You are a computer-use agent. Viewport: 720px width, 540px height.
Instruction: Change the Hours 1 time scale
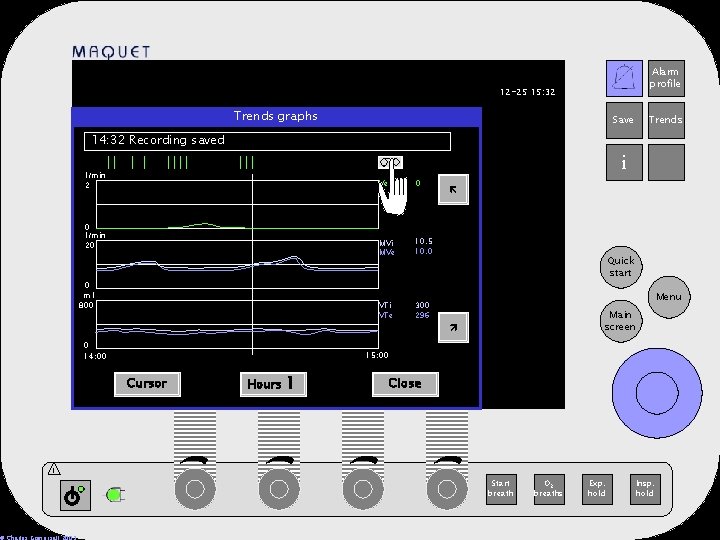pyautogui.click(x=273, y=384)
